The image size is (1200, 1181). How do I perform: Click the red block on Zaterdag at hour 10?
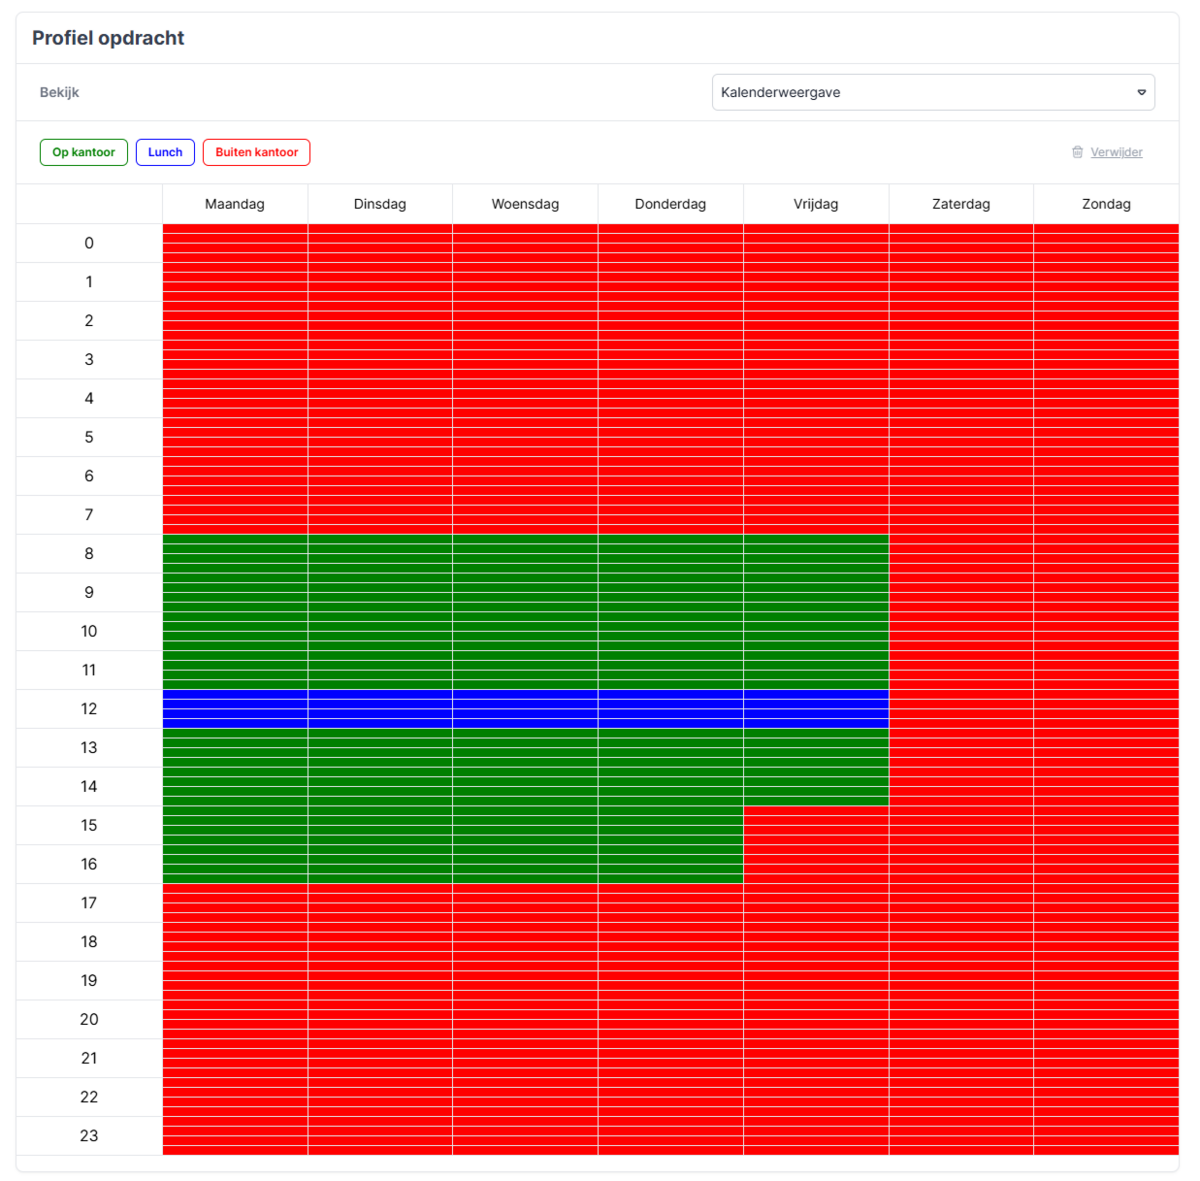(961, 631)
